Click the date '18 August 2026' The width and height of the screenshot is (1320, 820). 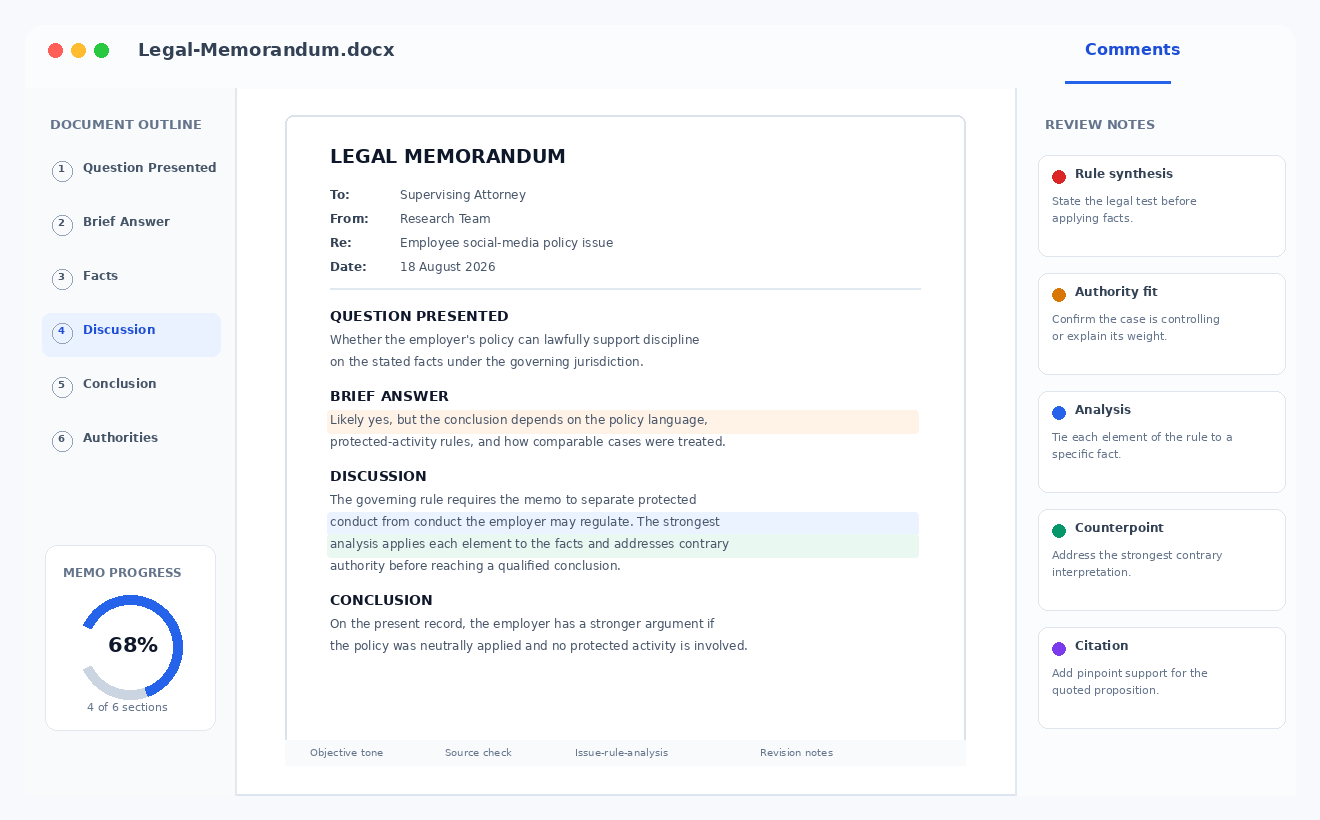[x=447, y=267]
